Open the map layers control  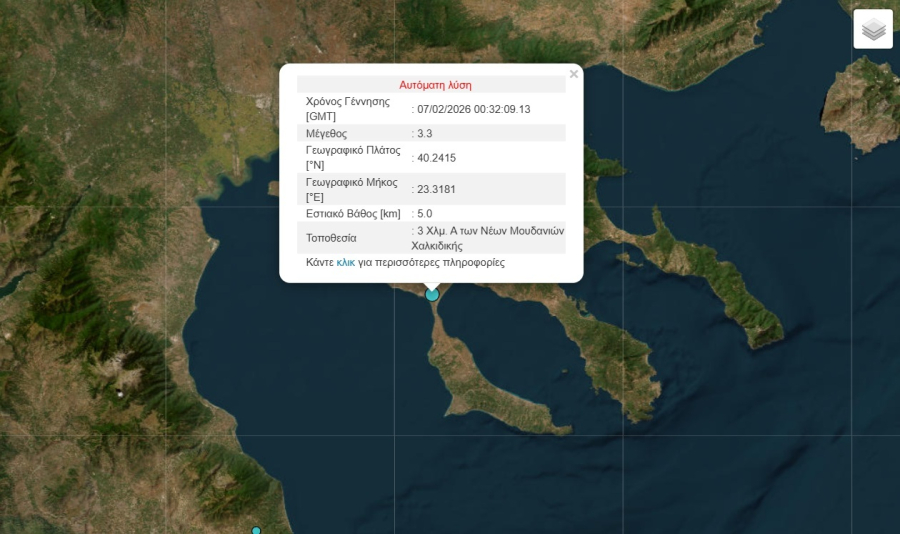(873, 29)
